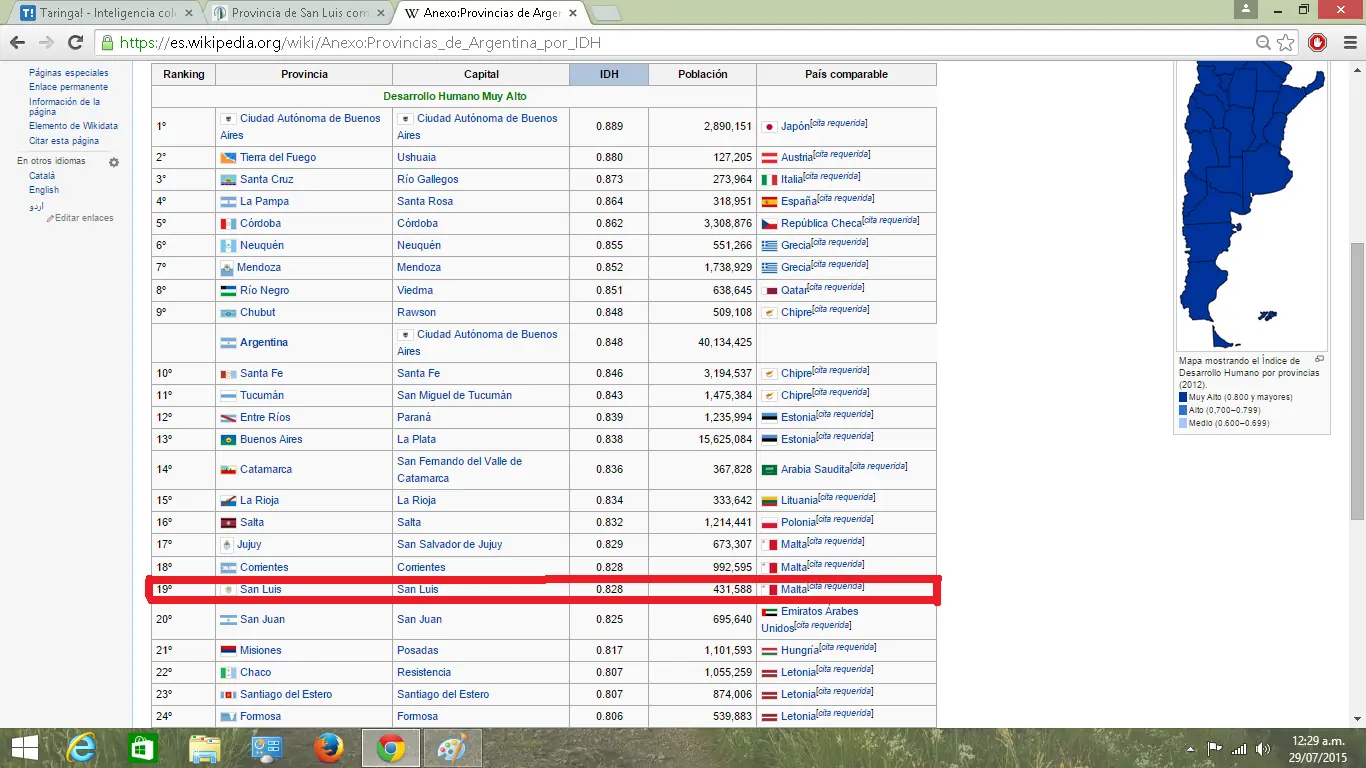The width and height of the screenshot is (1366, 768).
Task: Open the blue Argentina HDI map image
Action: pos(1252,205)
